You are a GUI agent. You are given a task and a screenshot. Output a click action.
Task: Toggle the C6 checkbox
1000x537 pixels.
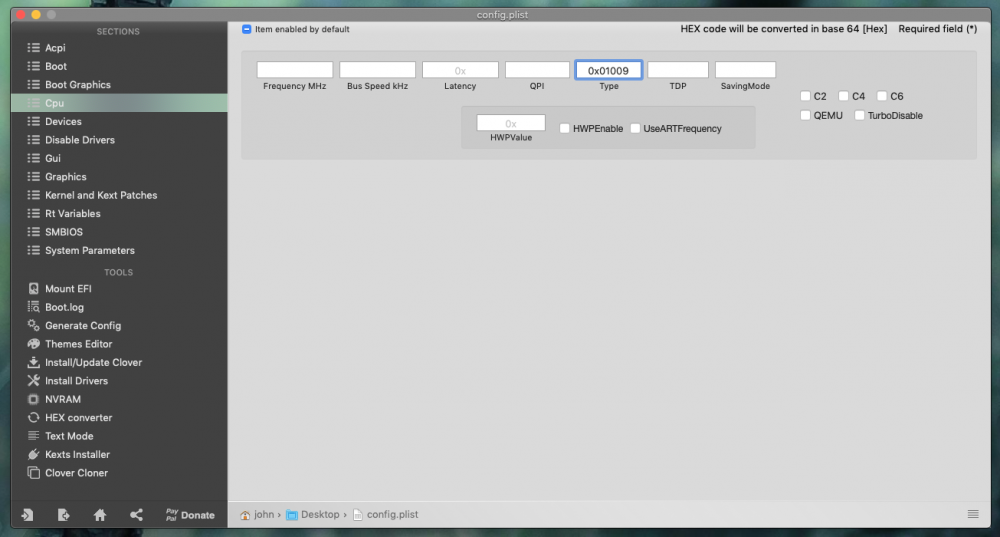(882, 96)
